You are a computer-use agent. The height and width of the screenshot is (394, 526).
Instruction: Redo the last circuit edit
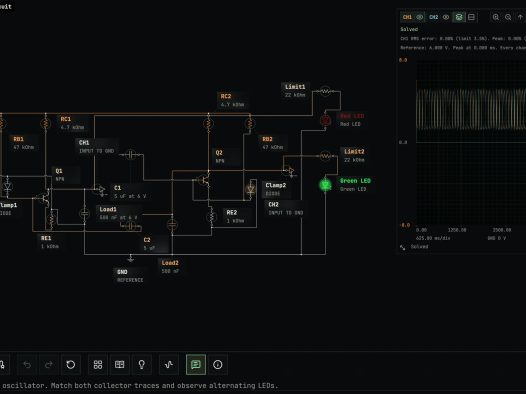[x=49, y=364]
